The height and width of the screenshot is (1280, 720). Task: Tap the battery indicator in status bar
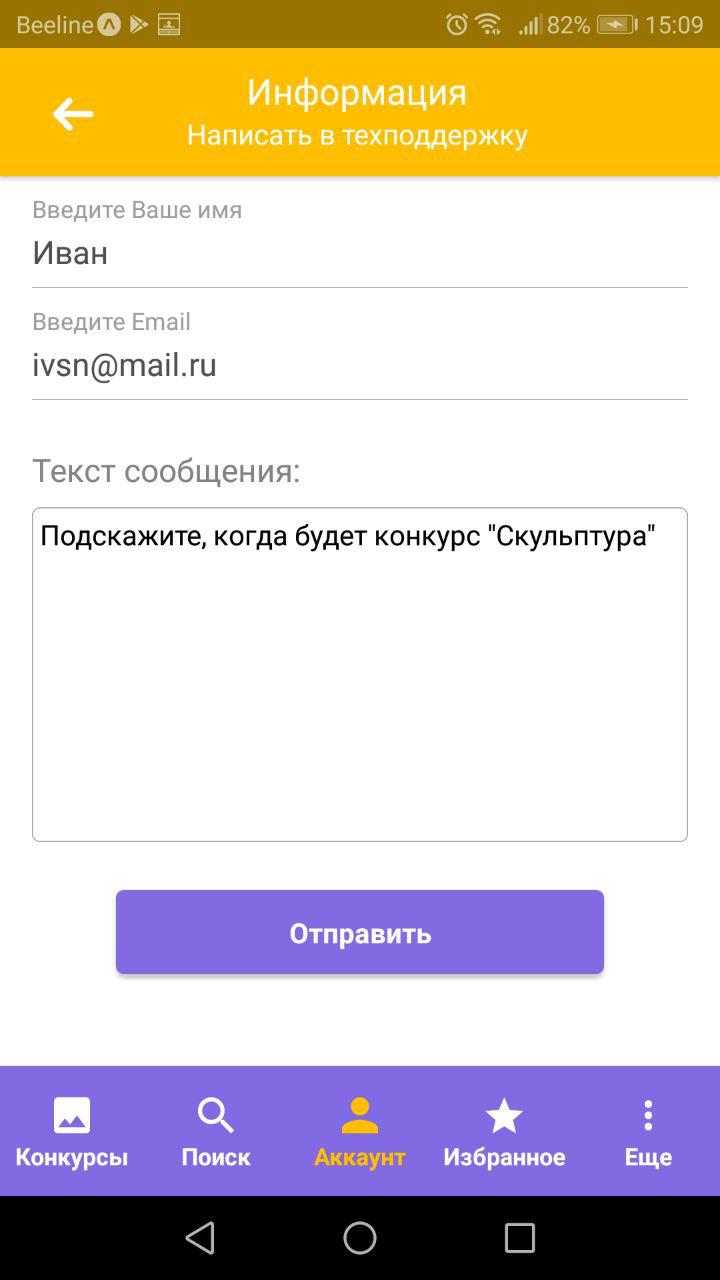(x=618, y=24)
